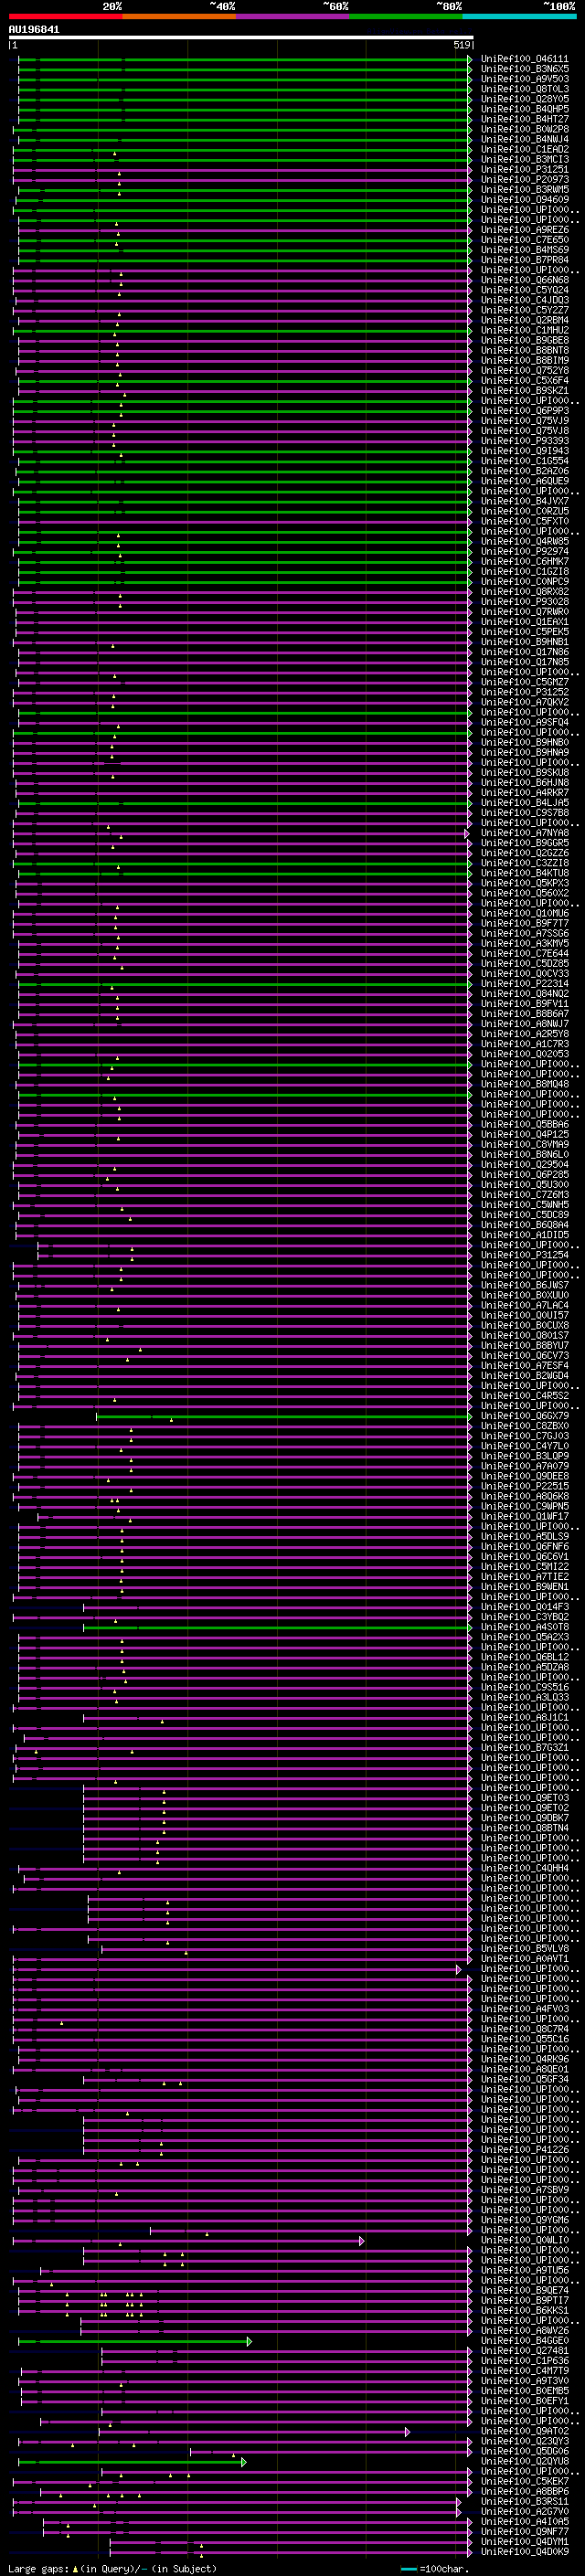Open hit UniRef100_B3N6X5

[525, 69]
